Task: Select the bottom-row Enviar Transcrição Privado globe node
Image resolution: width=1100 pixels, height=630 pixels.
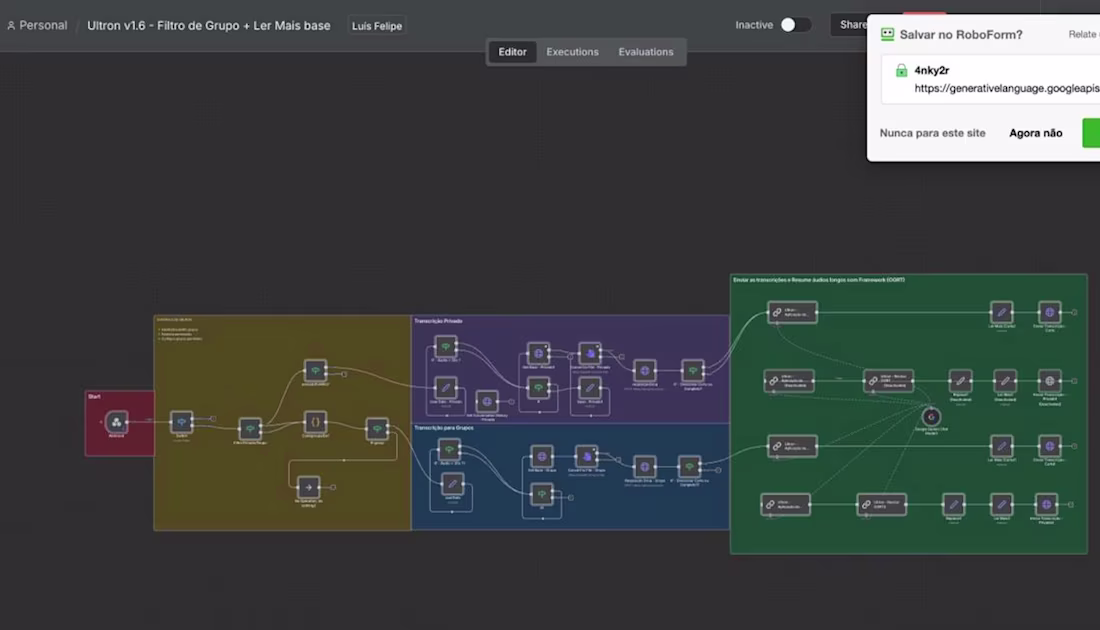Action: [x=1046, y=504]
